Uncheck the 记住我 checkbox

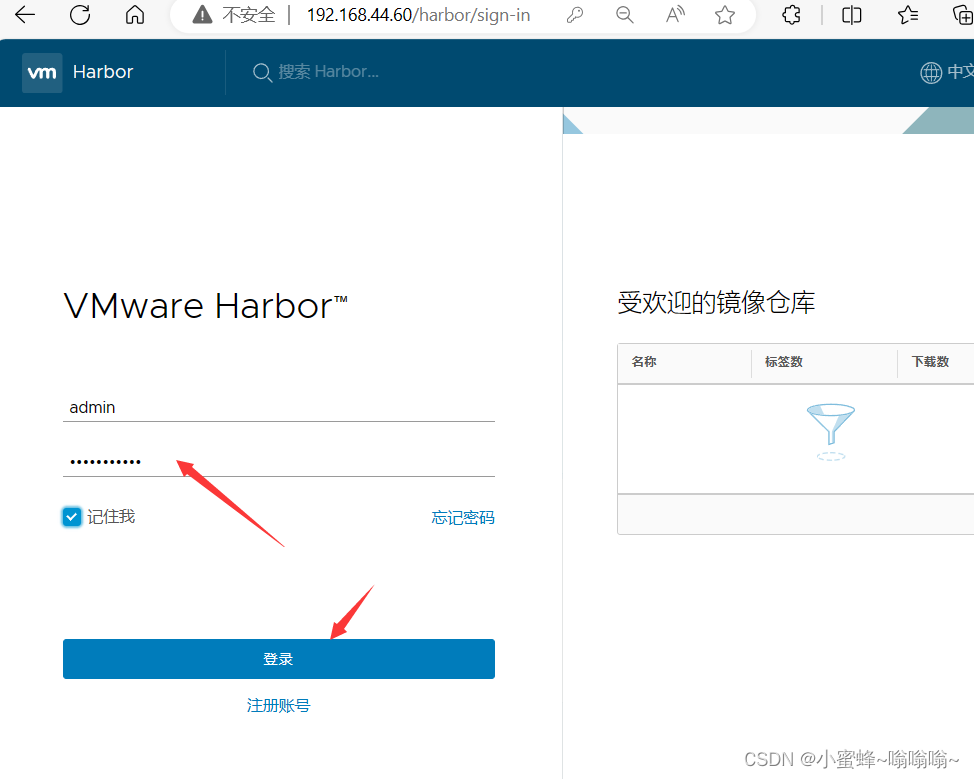coord(72,517)
